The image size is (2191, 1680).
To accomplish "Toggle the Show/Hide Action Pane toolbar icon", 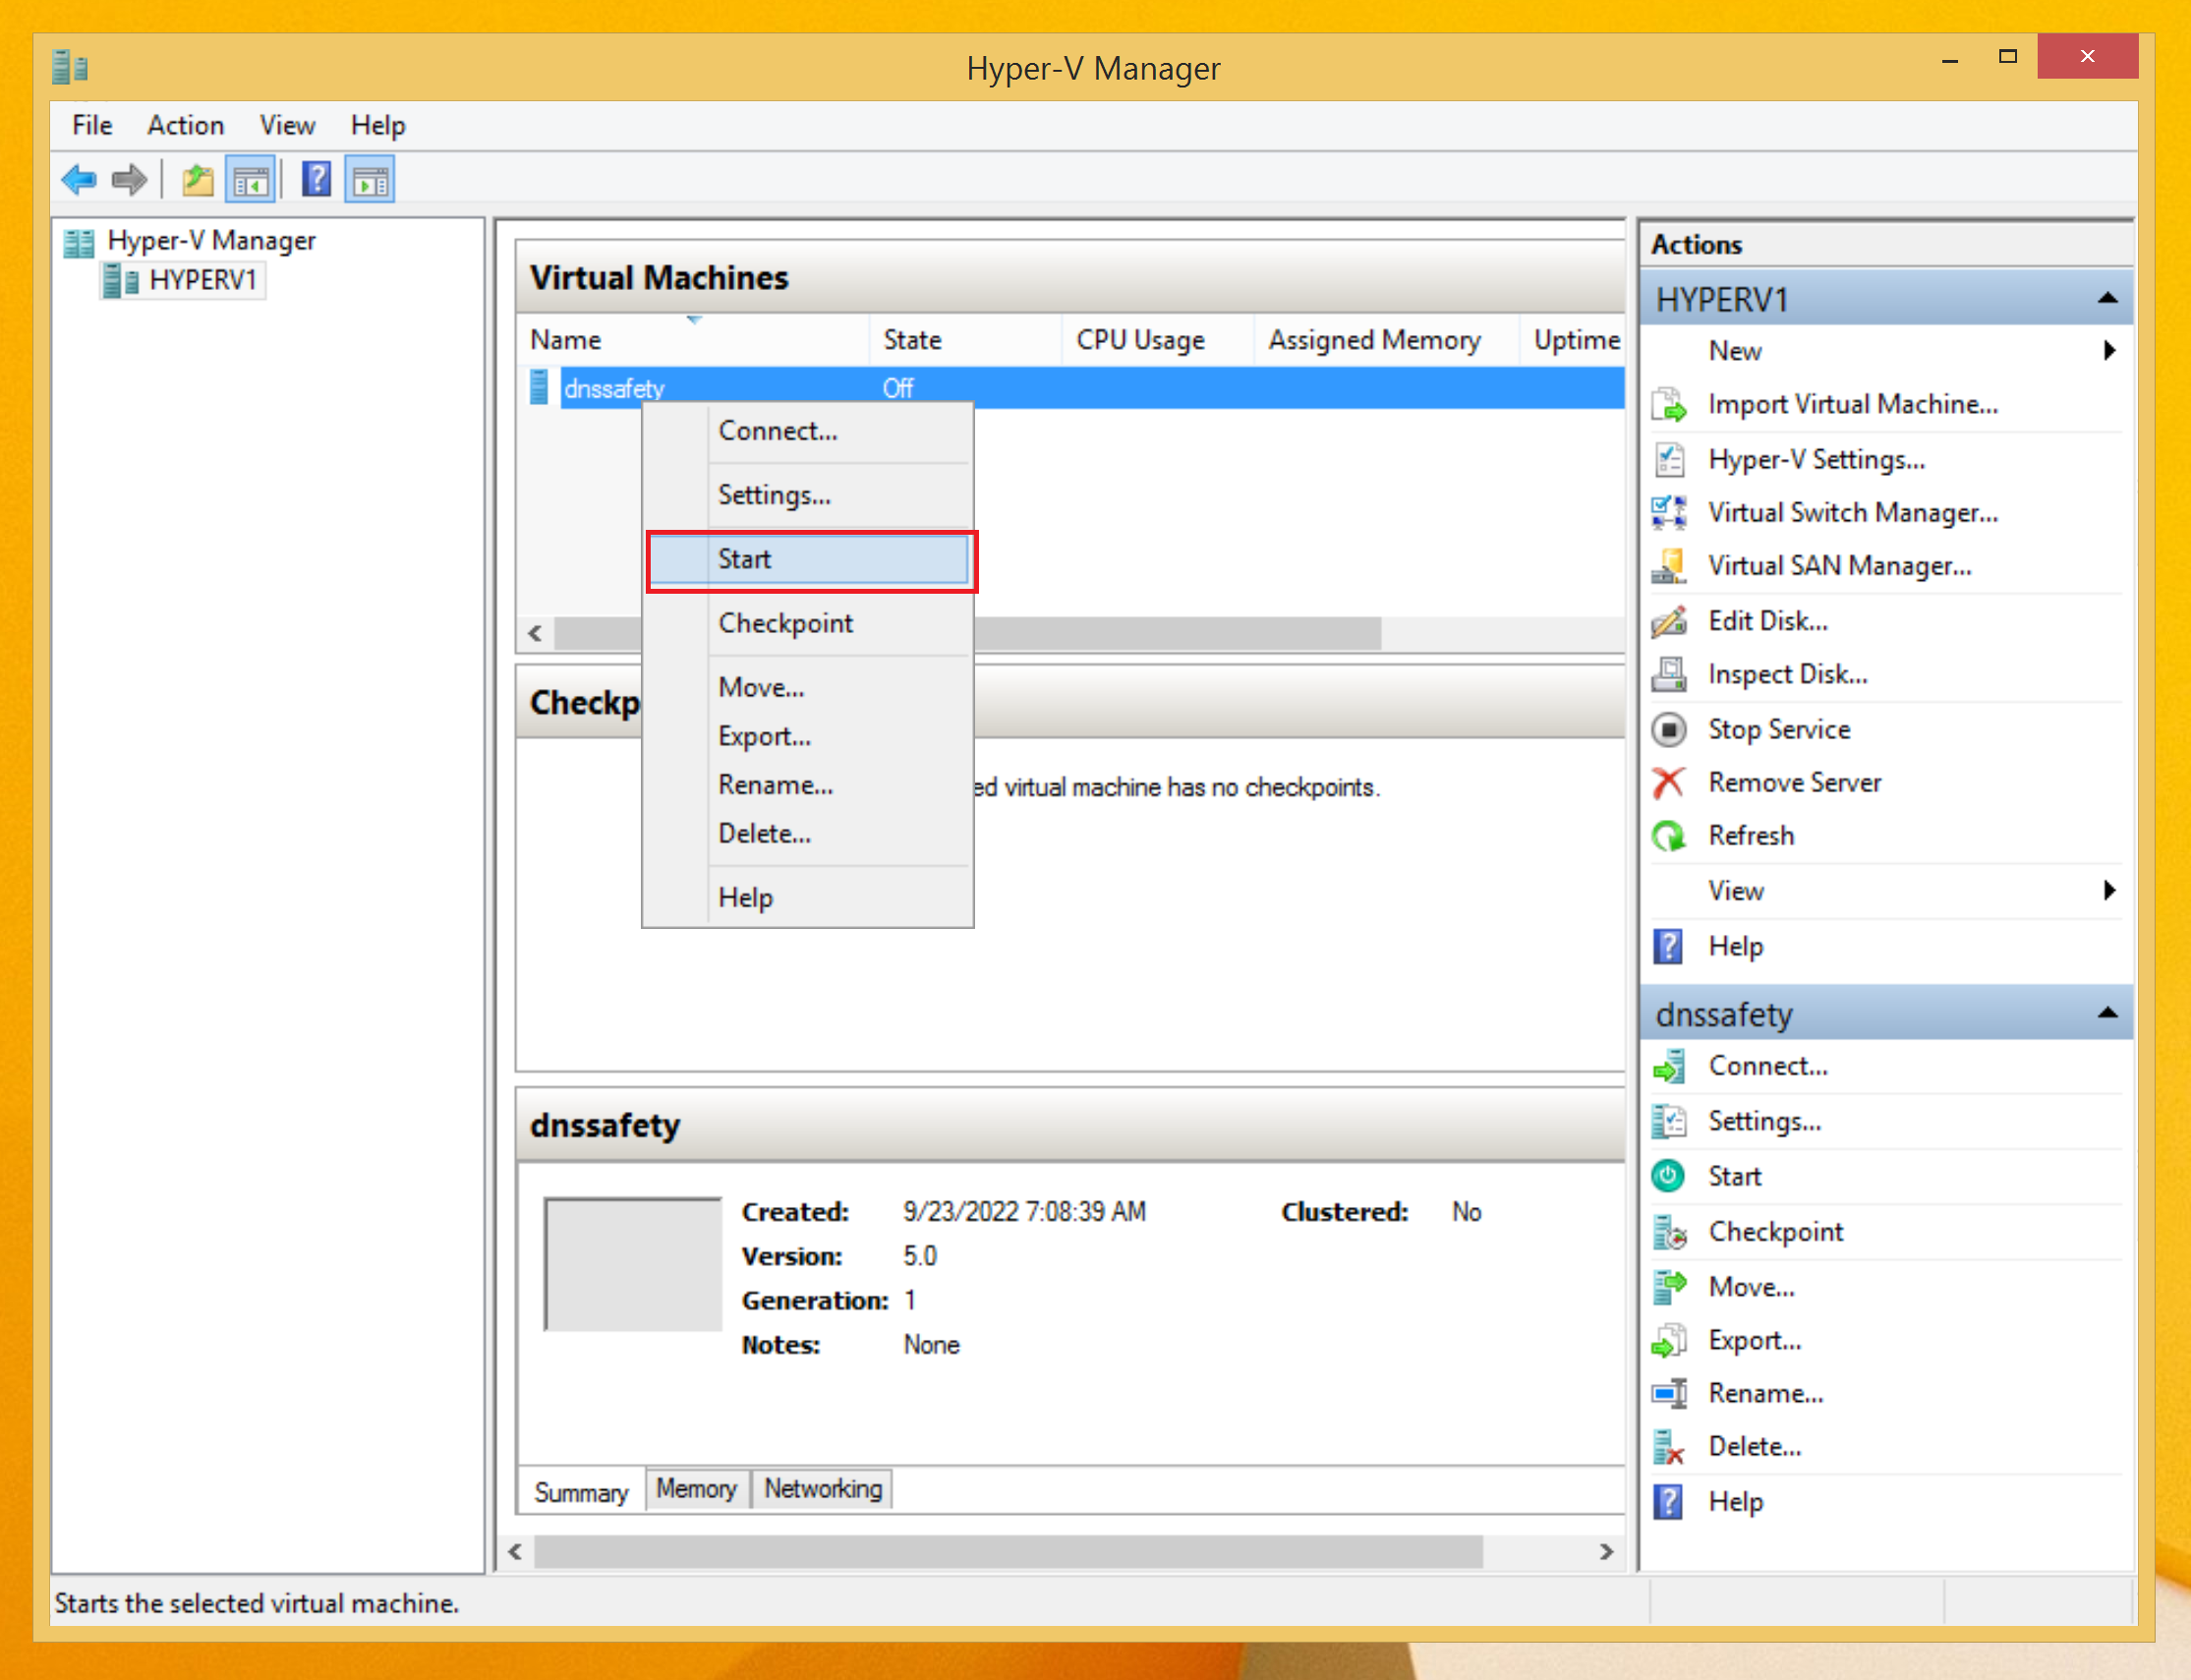I will pyautogui.click(x=370, y=181).
